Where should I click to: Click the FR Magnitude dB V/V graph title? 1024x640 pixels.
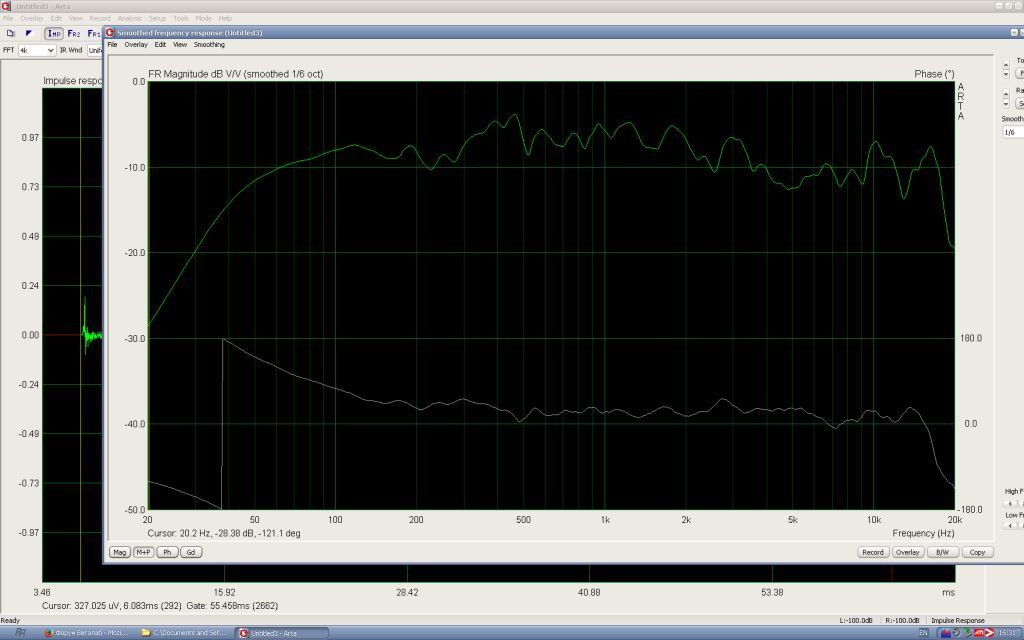pyautogui.click(x=236, y=74)
